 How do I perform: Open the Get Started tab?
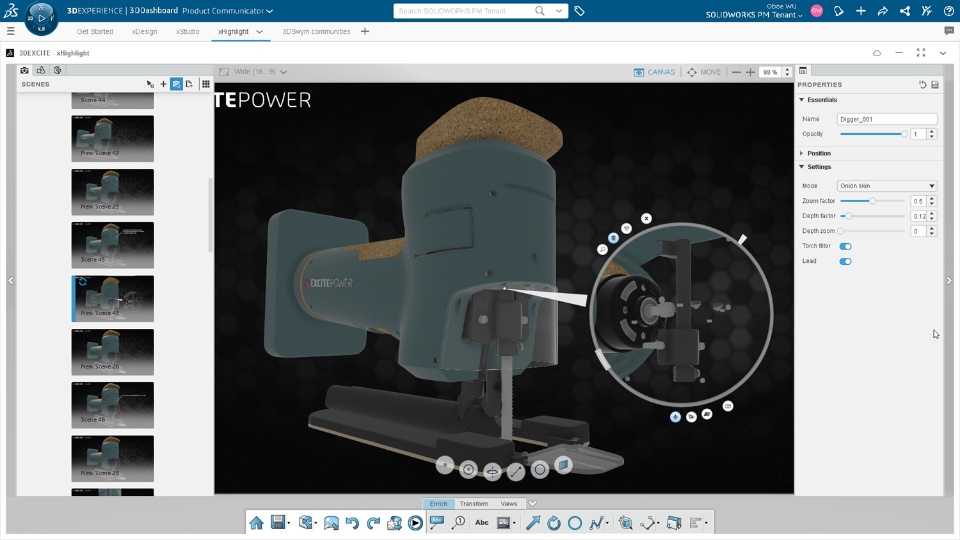[x=95, y=31]
